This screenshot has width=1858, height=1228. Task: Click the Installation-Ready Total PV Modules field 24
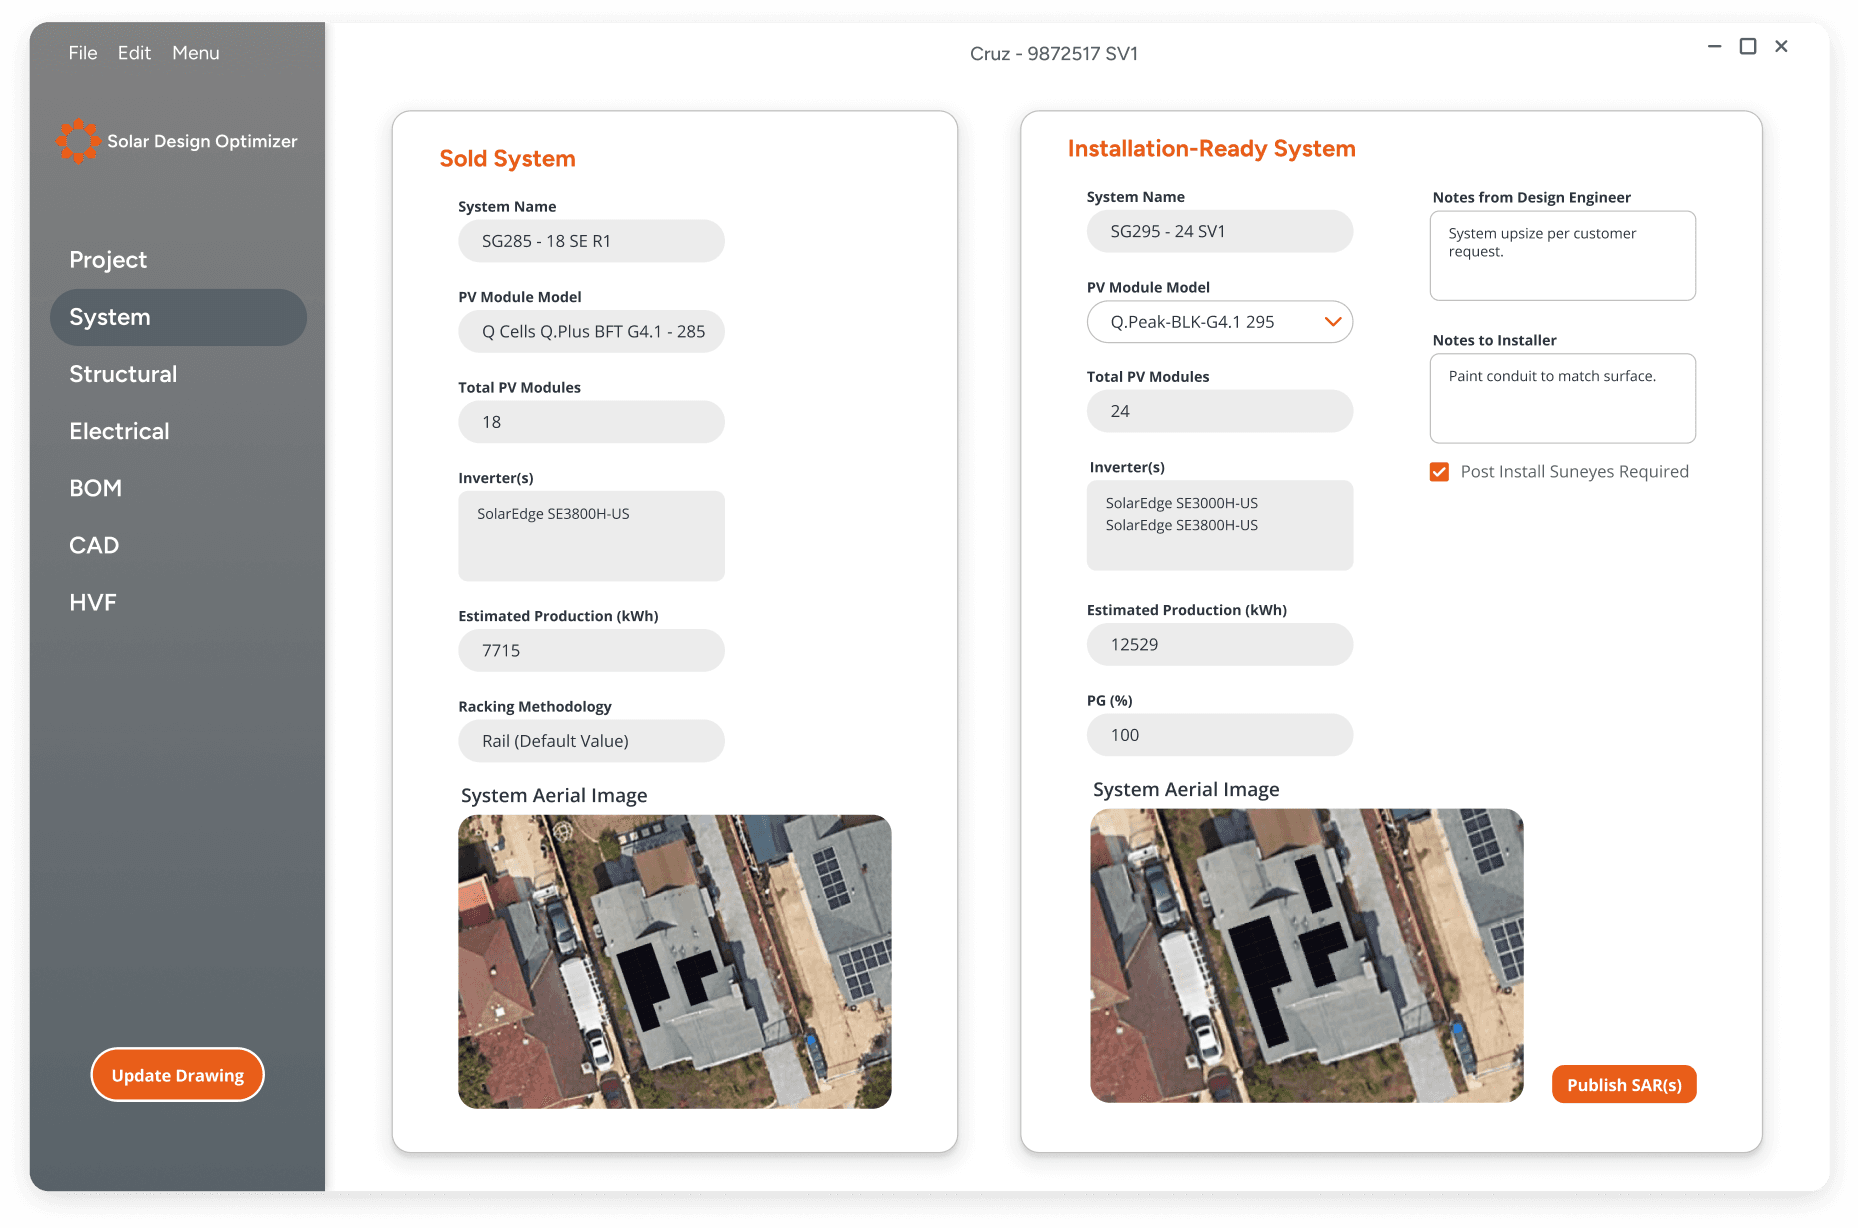click(x=1220, y=411)
